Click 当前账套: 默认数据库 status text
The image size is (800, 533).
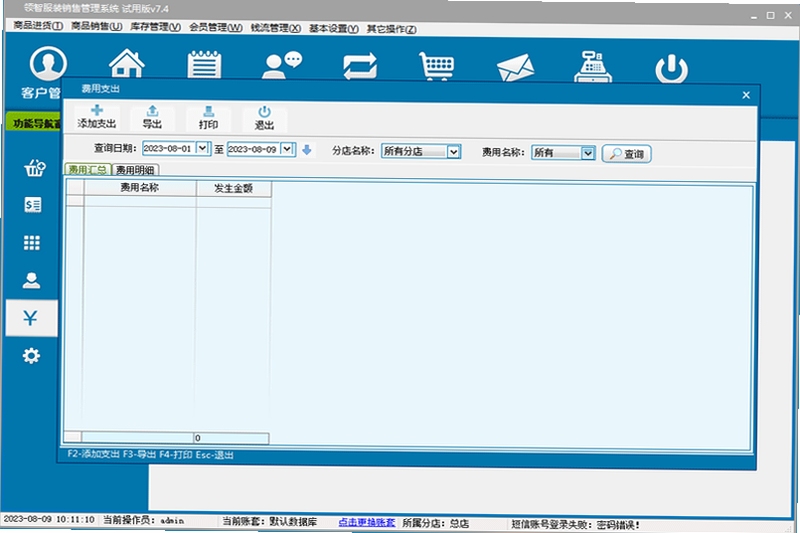pos(269,521)
